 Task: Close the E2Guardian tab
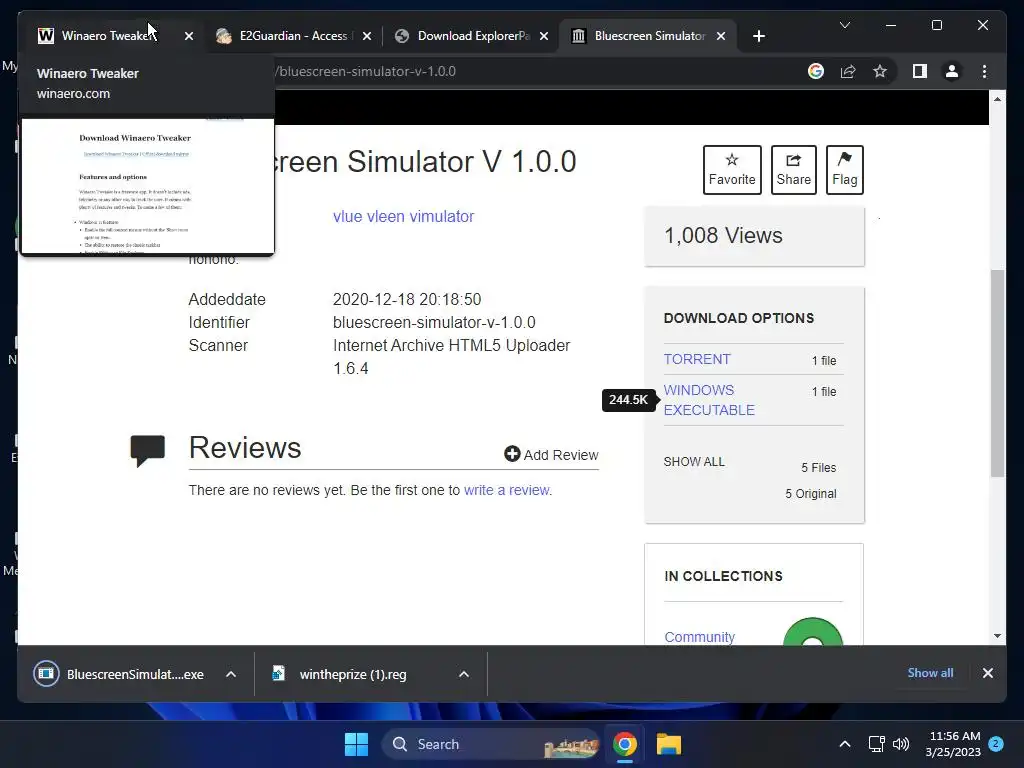(x=367, y=36)
